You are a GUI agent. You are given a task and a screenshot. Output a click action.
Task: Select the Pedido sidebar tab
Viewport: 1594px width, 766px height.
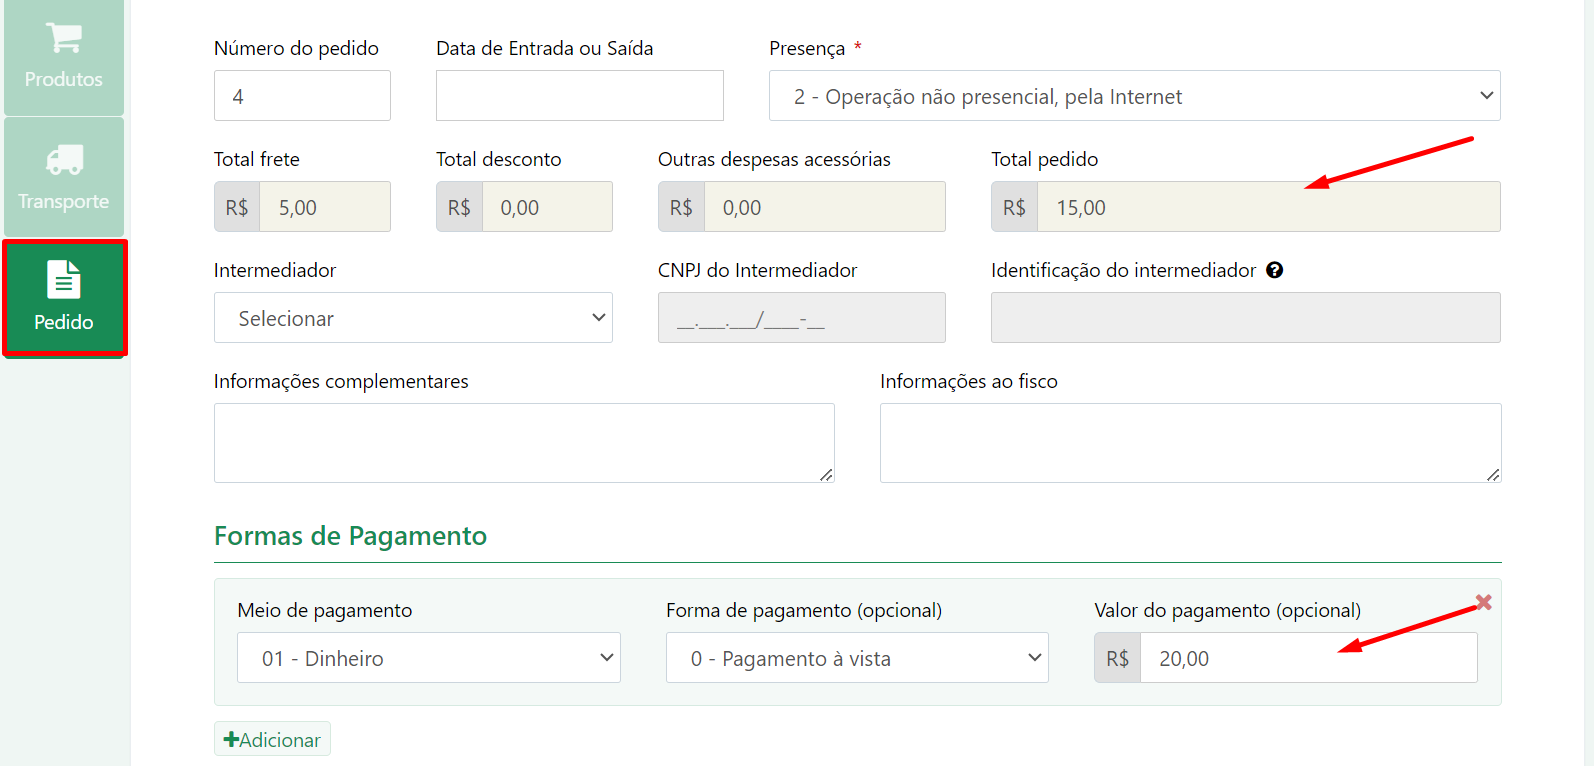pos(64,298)
